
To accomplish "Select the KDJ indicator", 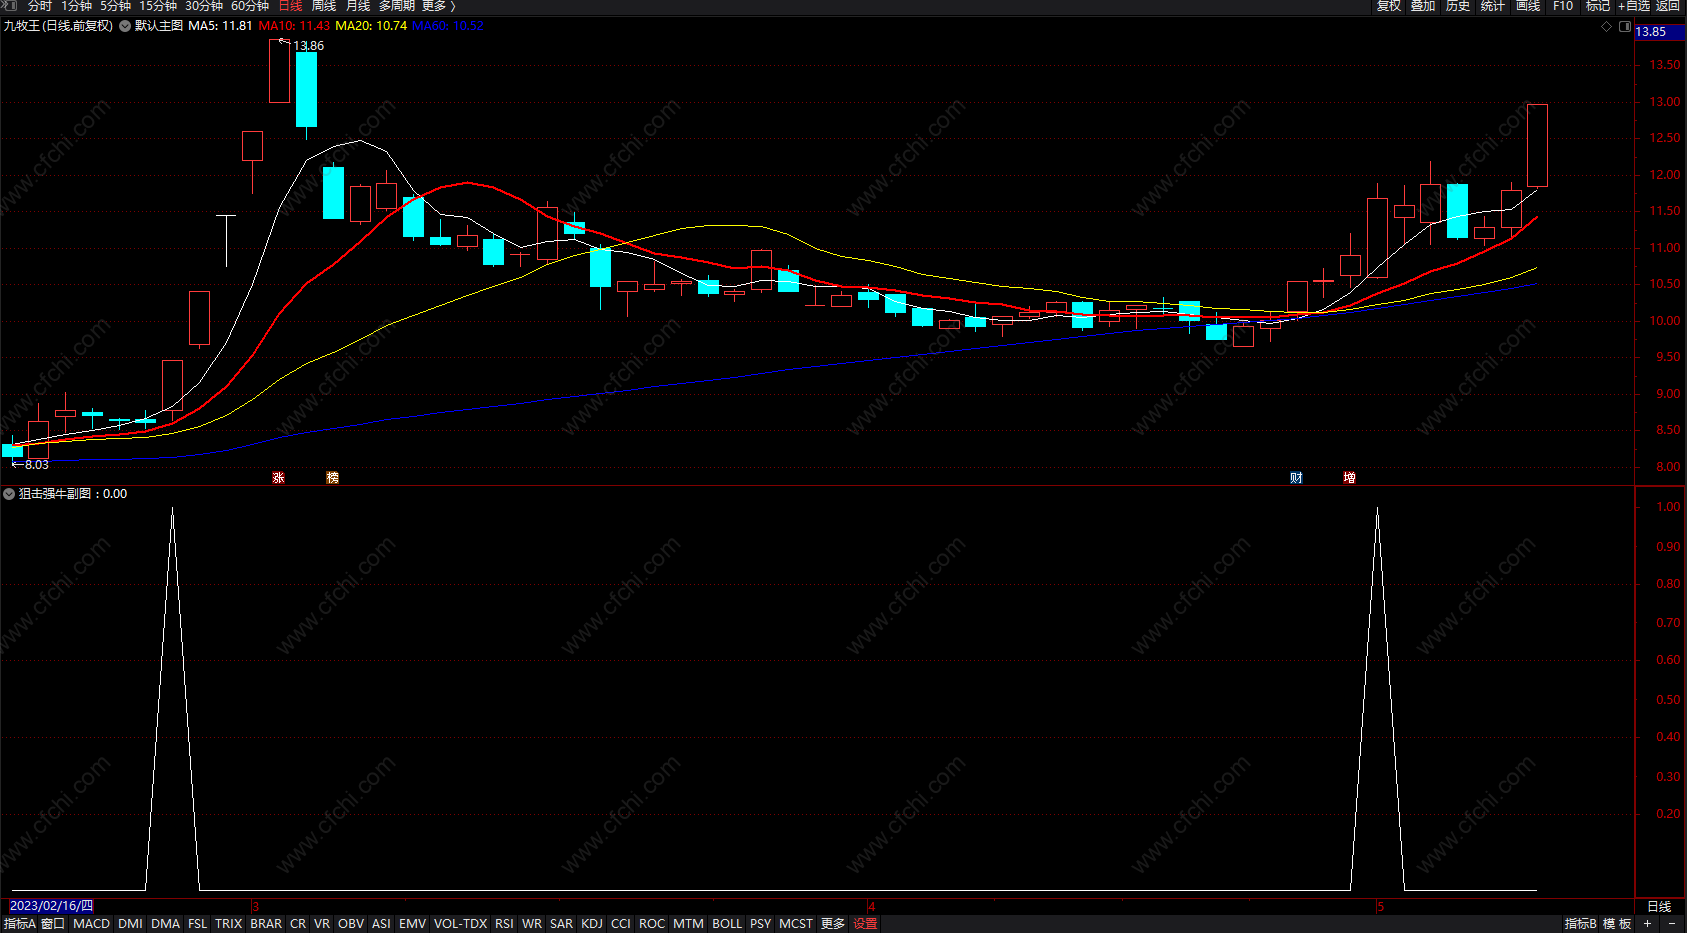I will coord(592,924).
